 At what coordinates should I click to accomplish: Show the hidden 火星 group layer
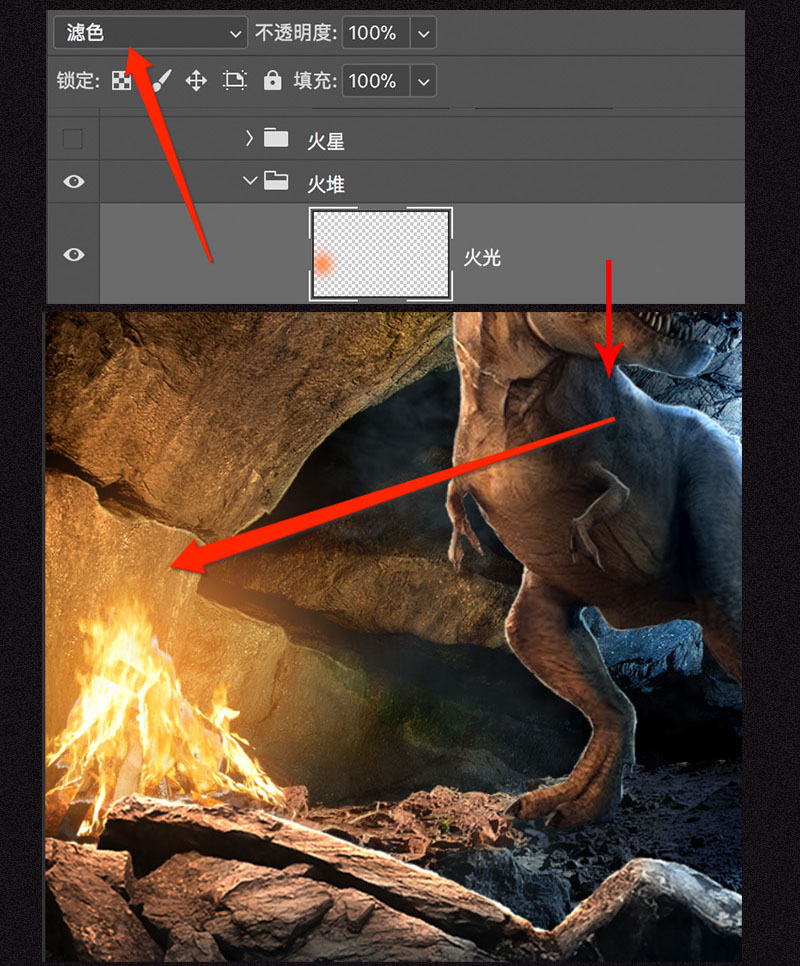click(73, 139)
